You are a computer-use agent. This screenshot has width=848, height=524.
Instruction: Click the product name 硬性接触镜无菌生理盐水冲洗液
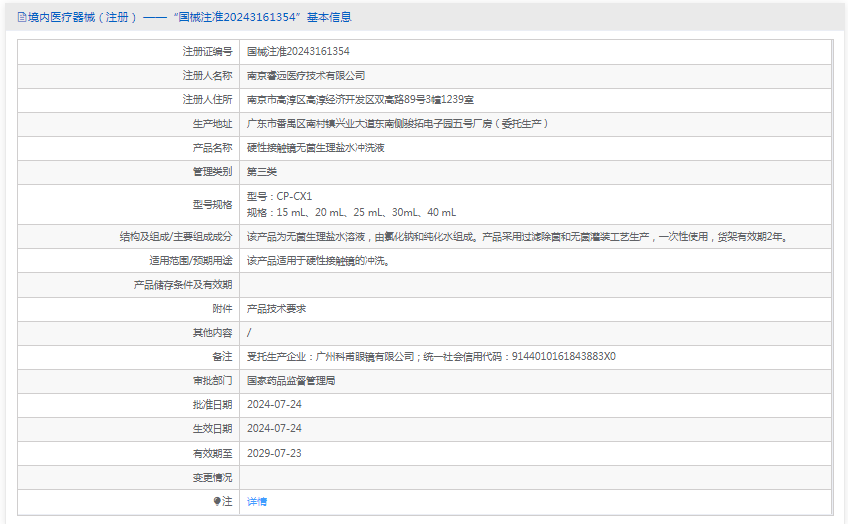(x=316, y=147)
